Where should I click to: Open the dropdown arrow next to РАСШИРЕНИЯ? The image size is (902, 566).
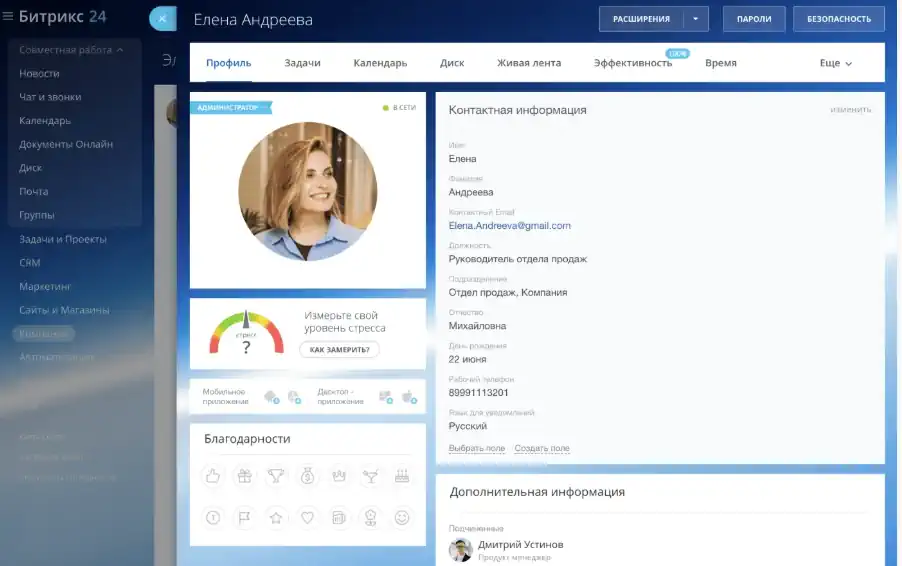point(695,19)
